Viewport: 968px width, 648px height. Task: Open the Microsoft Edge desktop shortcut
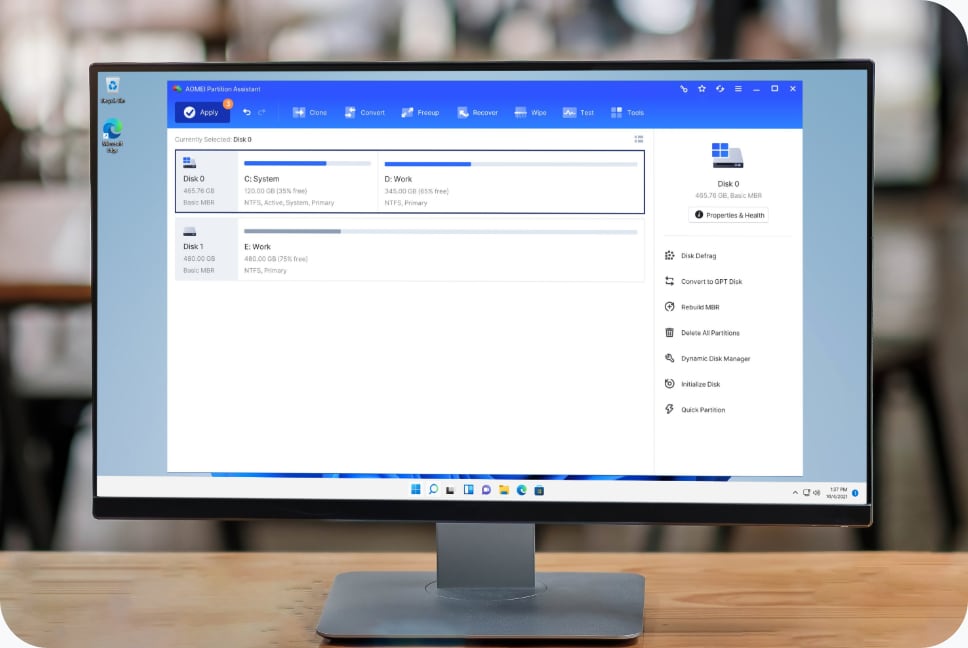[x=112, y=136]
